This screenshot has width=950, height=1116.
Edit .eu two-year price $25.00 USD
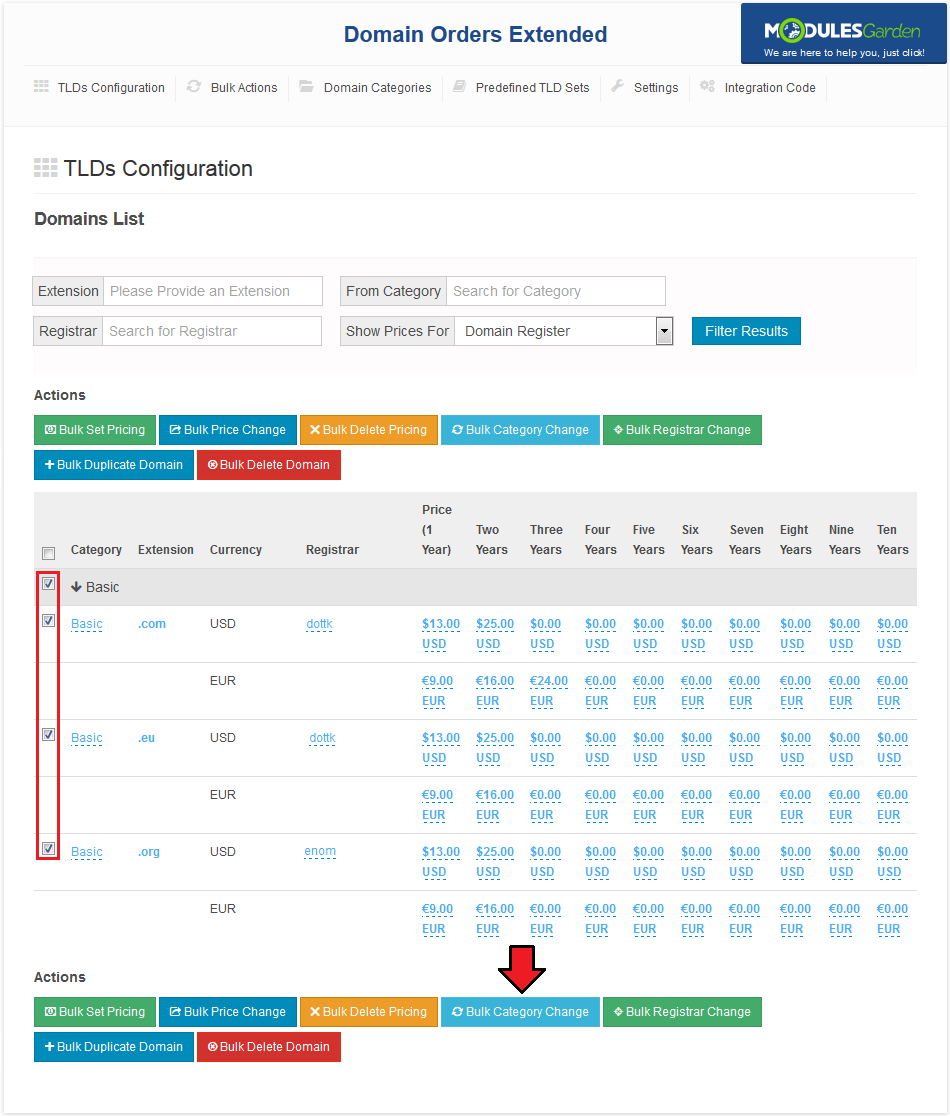[495, 748]
